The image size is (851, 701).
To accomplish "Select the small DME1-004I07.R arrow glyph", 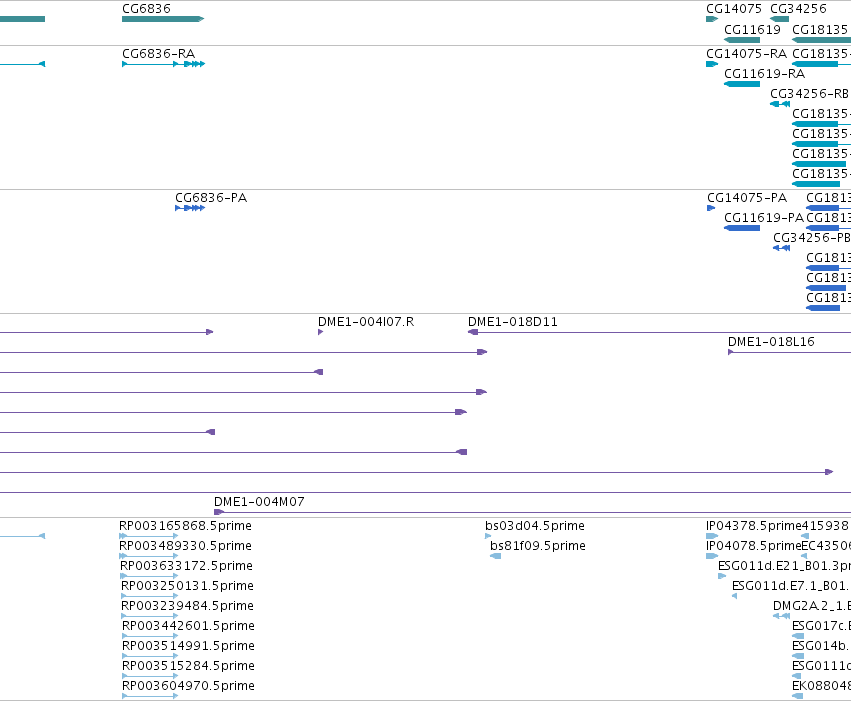I will click(320, 332).
